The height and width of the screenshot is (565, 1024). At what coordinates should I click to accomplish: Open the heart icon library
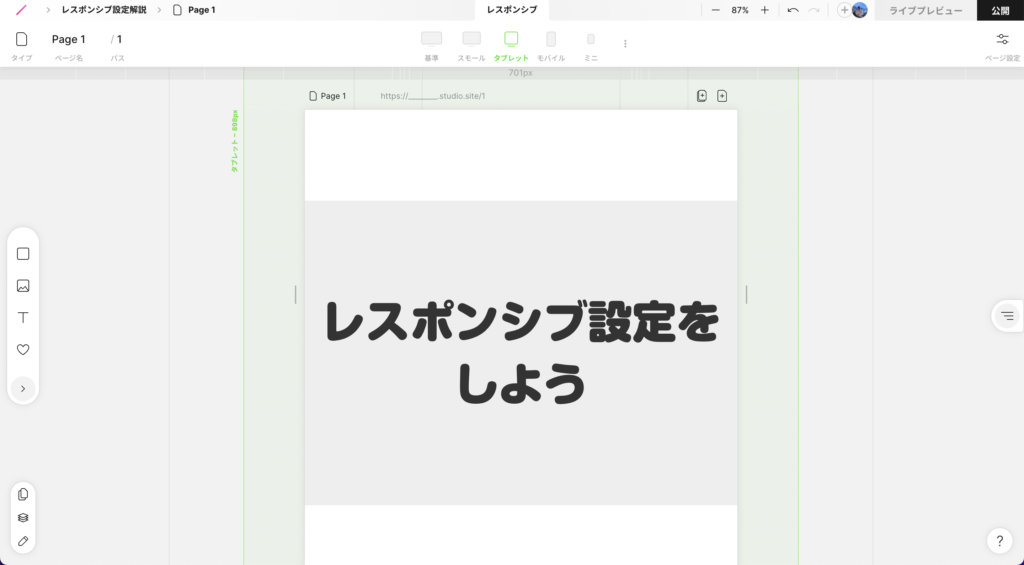coord(23,349)
